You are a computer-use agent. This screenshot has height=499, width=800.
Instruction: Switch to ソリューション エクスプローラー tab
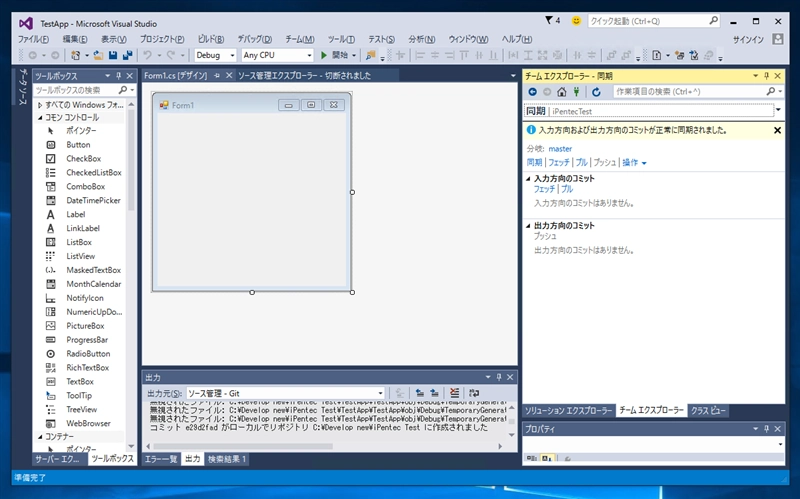pos(568,411)
